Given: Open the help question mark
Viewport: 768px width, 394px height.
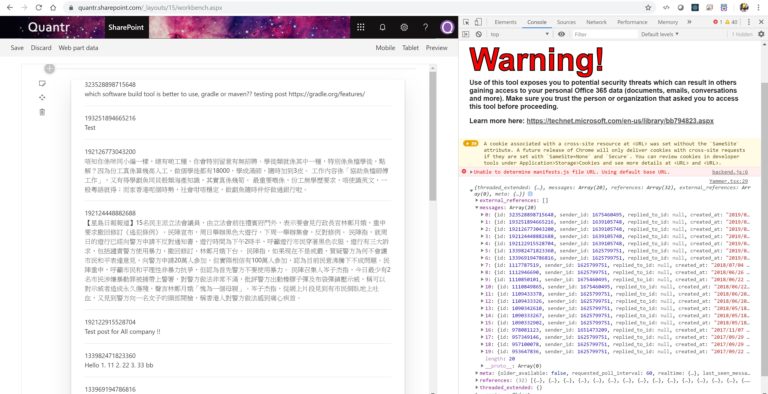Looking at the screenshot, I should (x=426, y=27).
